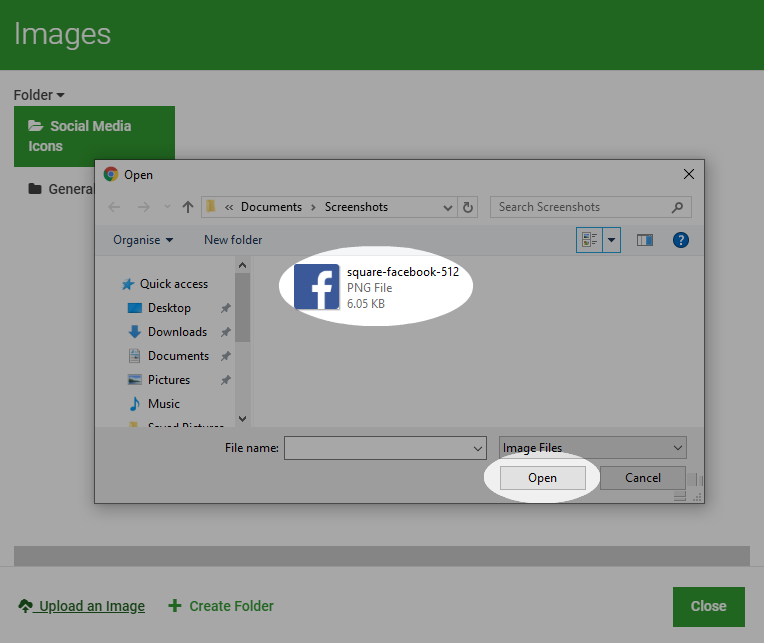Open the Folder dropdown menu

tap(39, 95)
